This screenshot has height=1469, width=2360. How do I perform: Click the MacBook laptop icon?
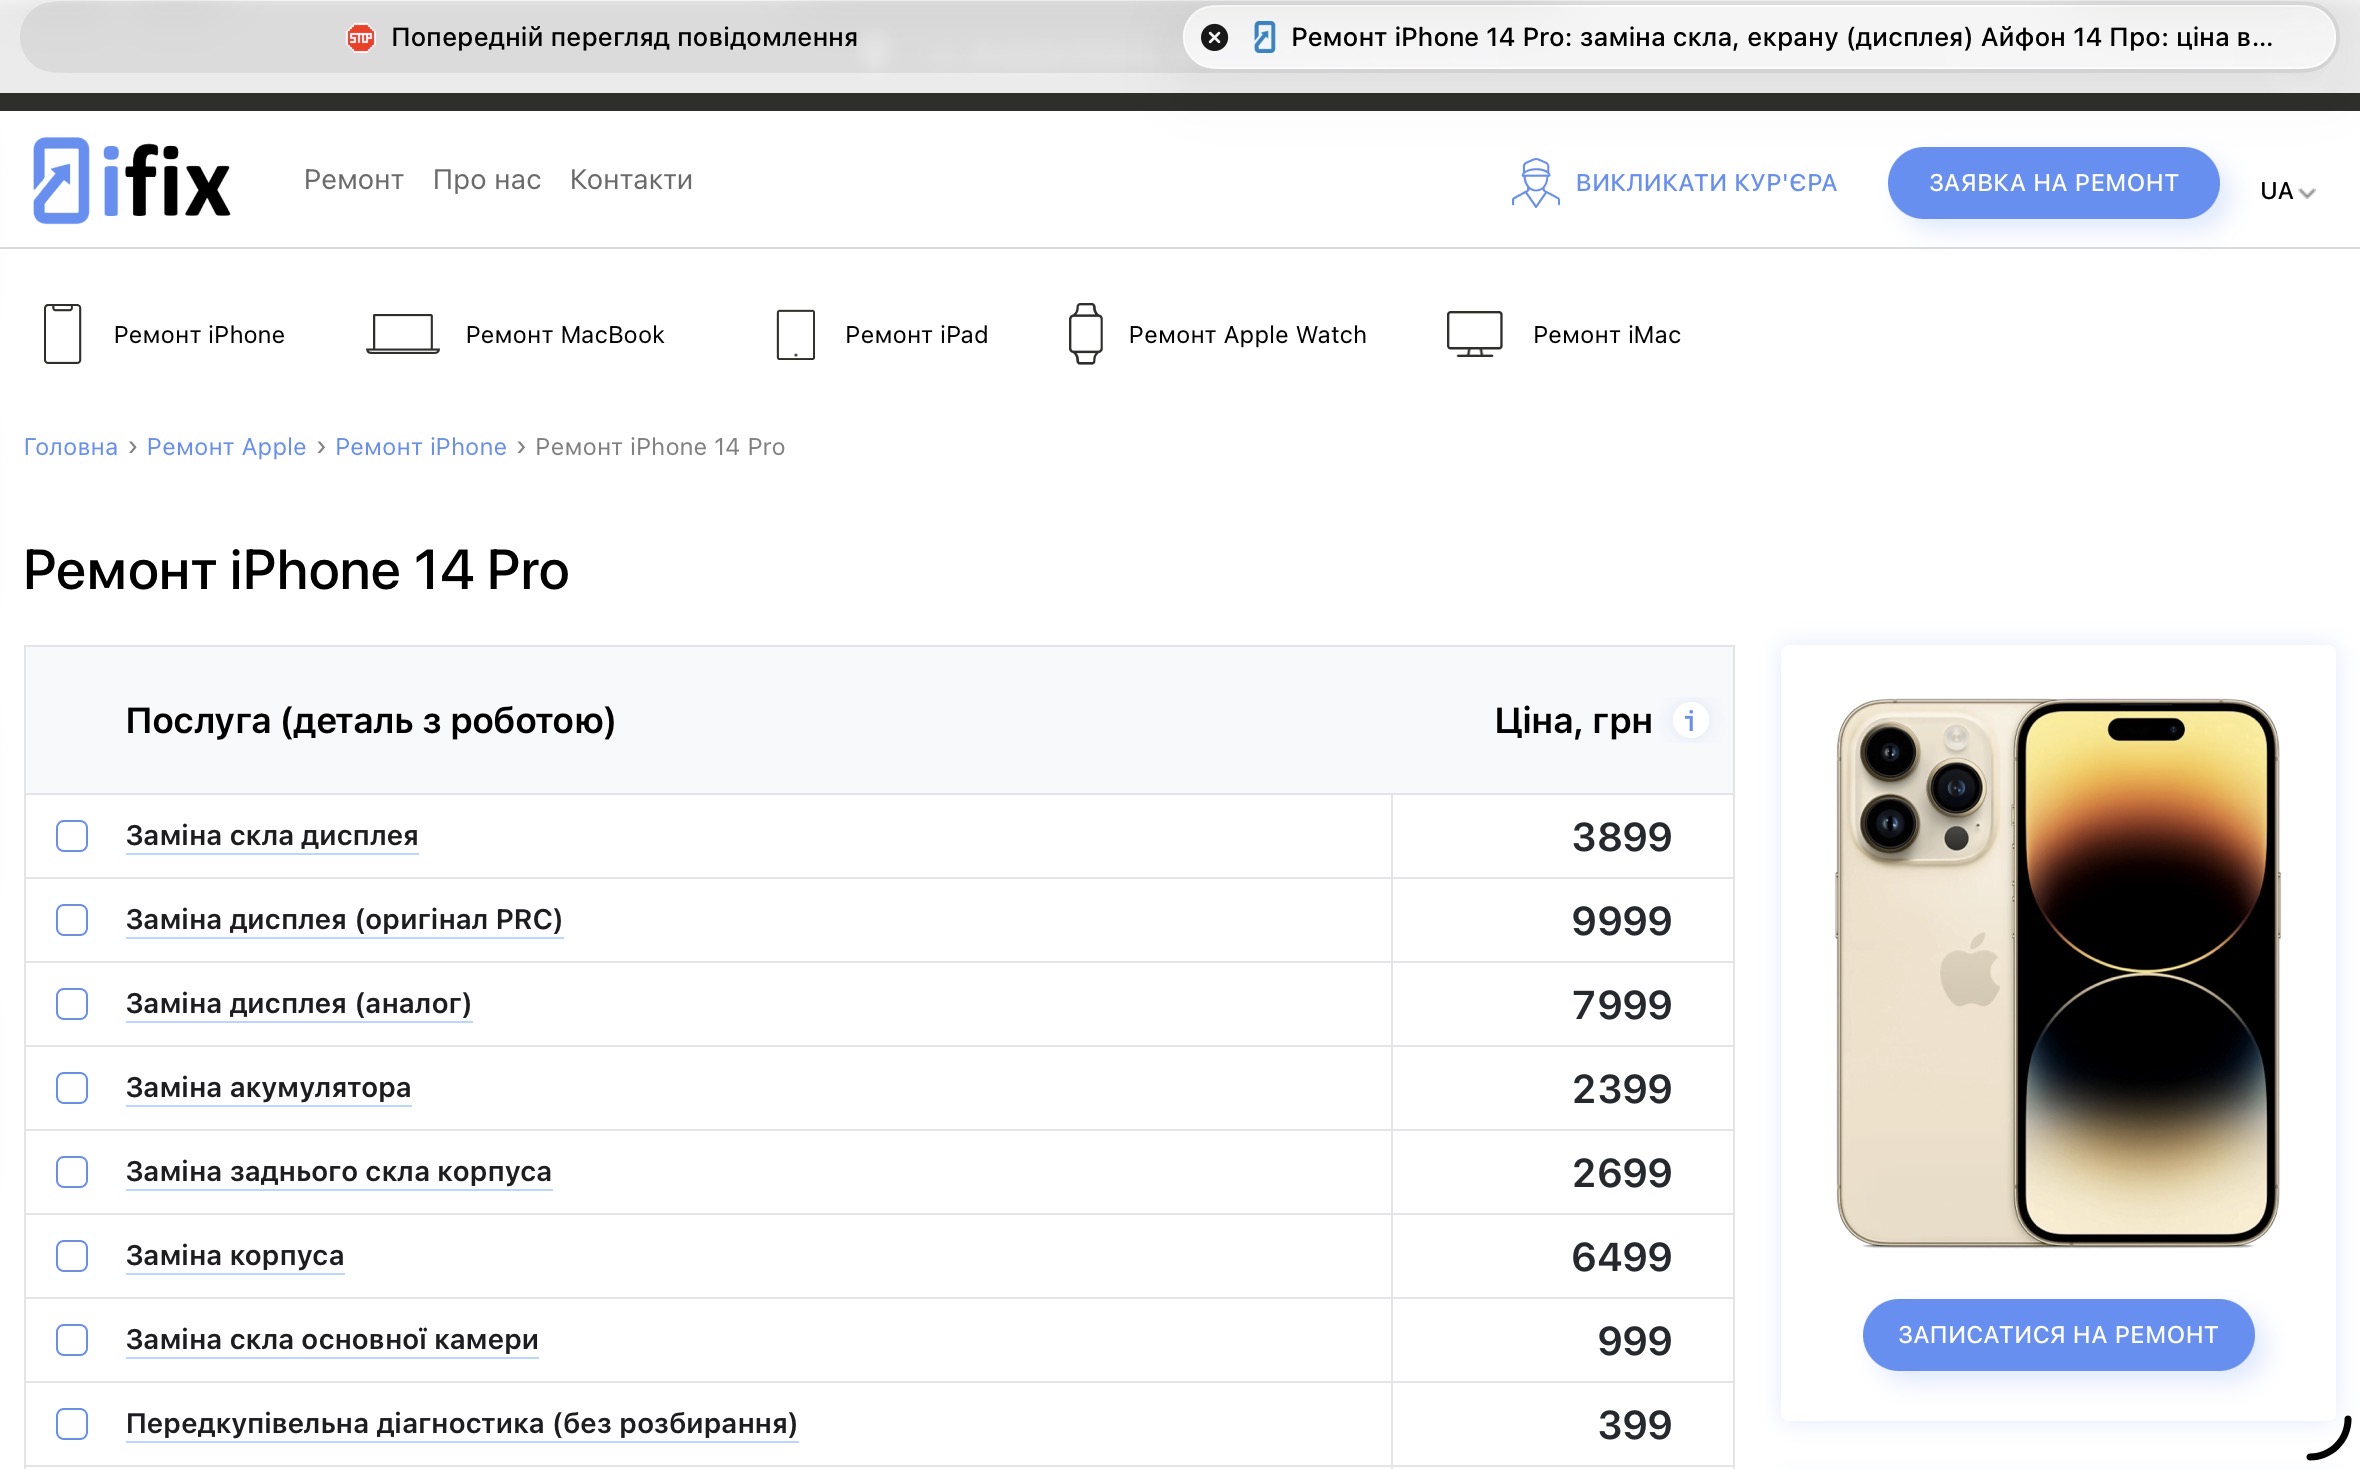tap(402, 334)
